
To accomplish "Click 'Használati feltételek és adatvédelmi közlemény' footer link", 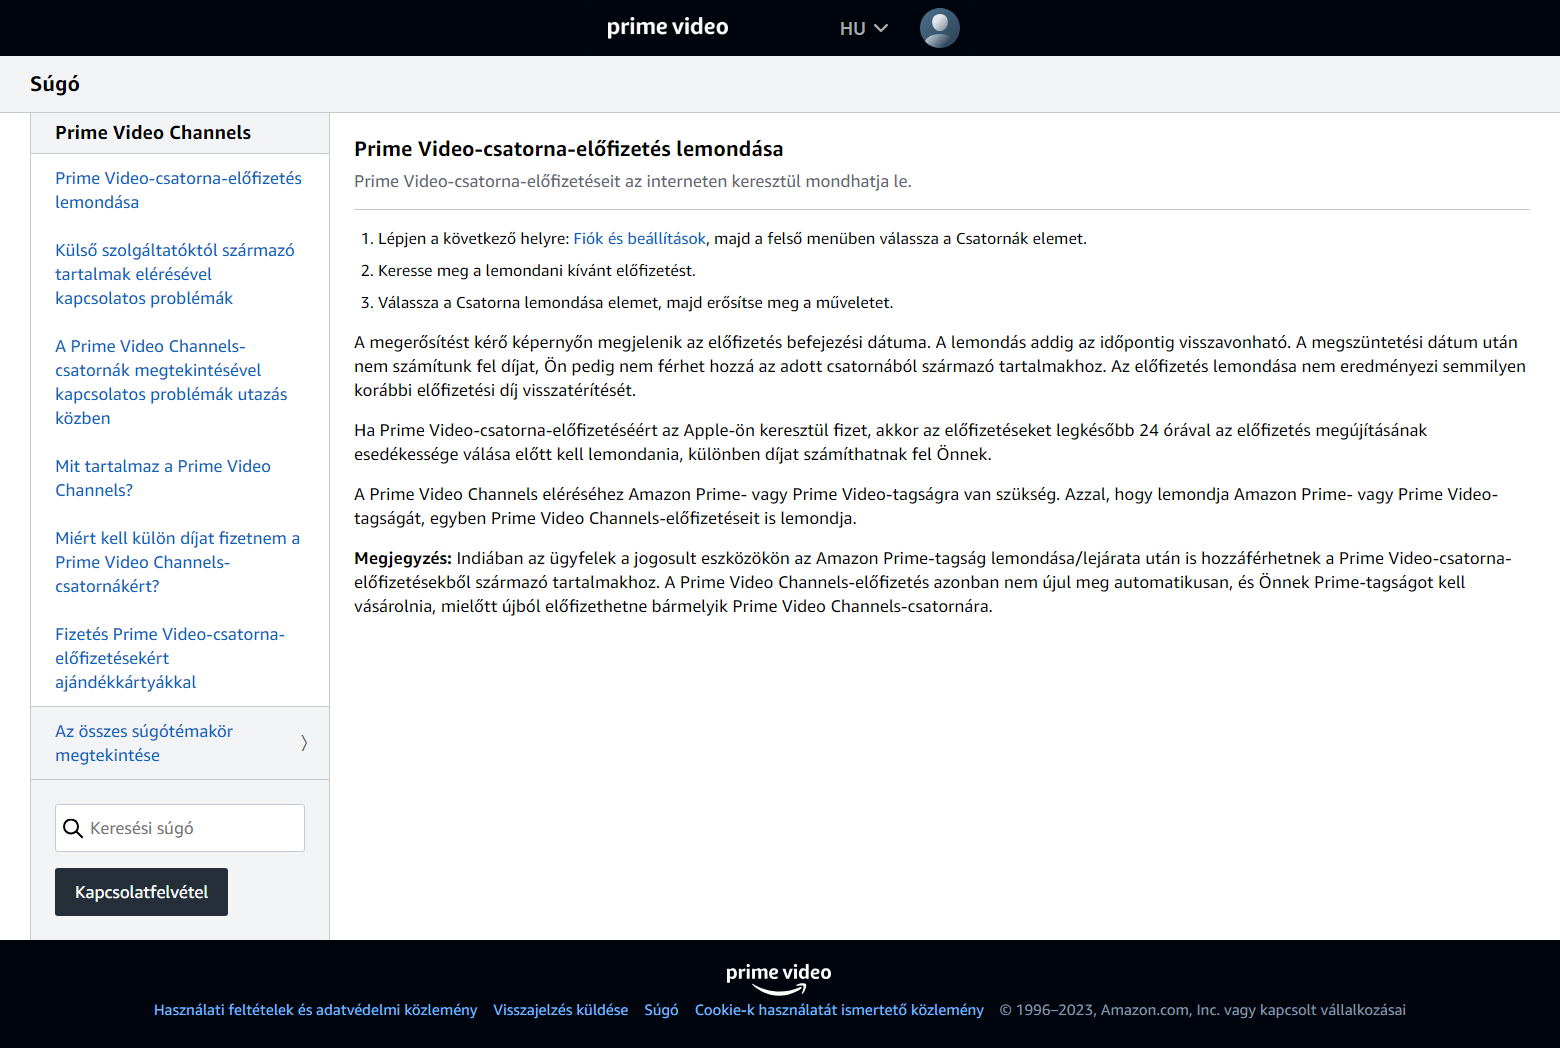I will (x=315, y=1010).
